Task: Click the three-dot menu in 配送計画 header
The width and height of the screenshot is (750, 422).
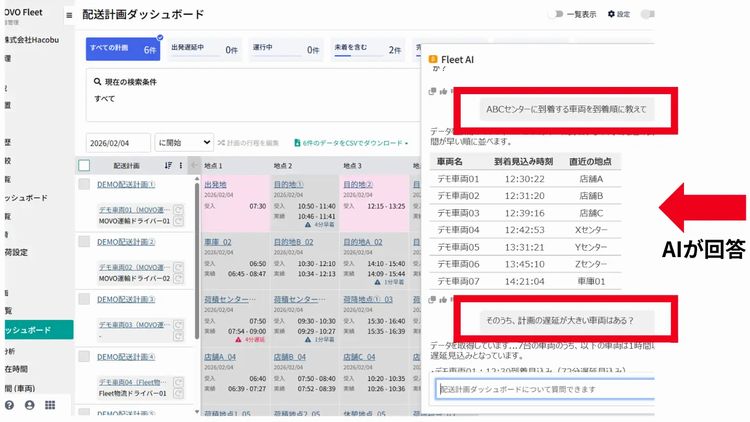Action: click(x=182, y=165)
